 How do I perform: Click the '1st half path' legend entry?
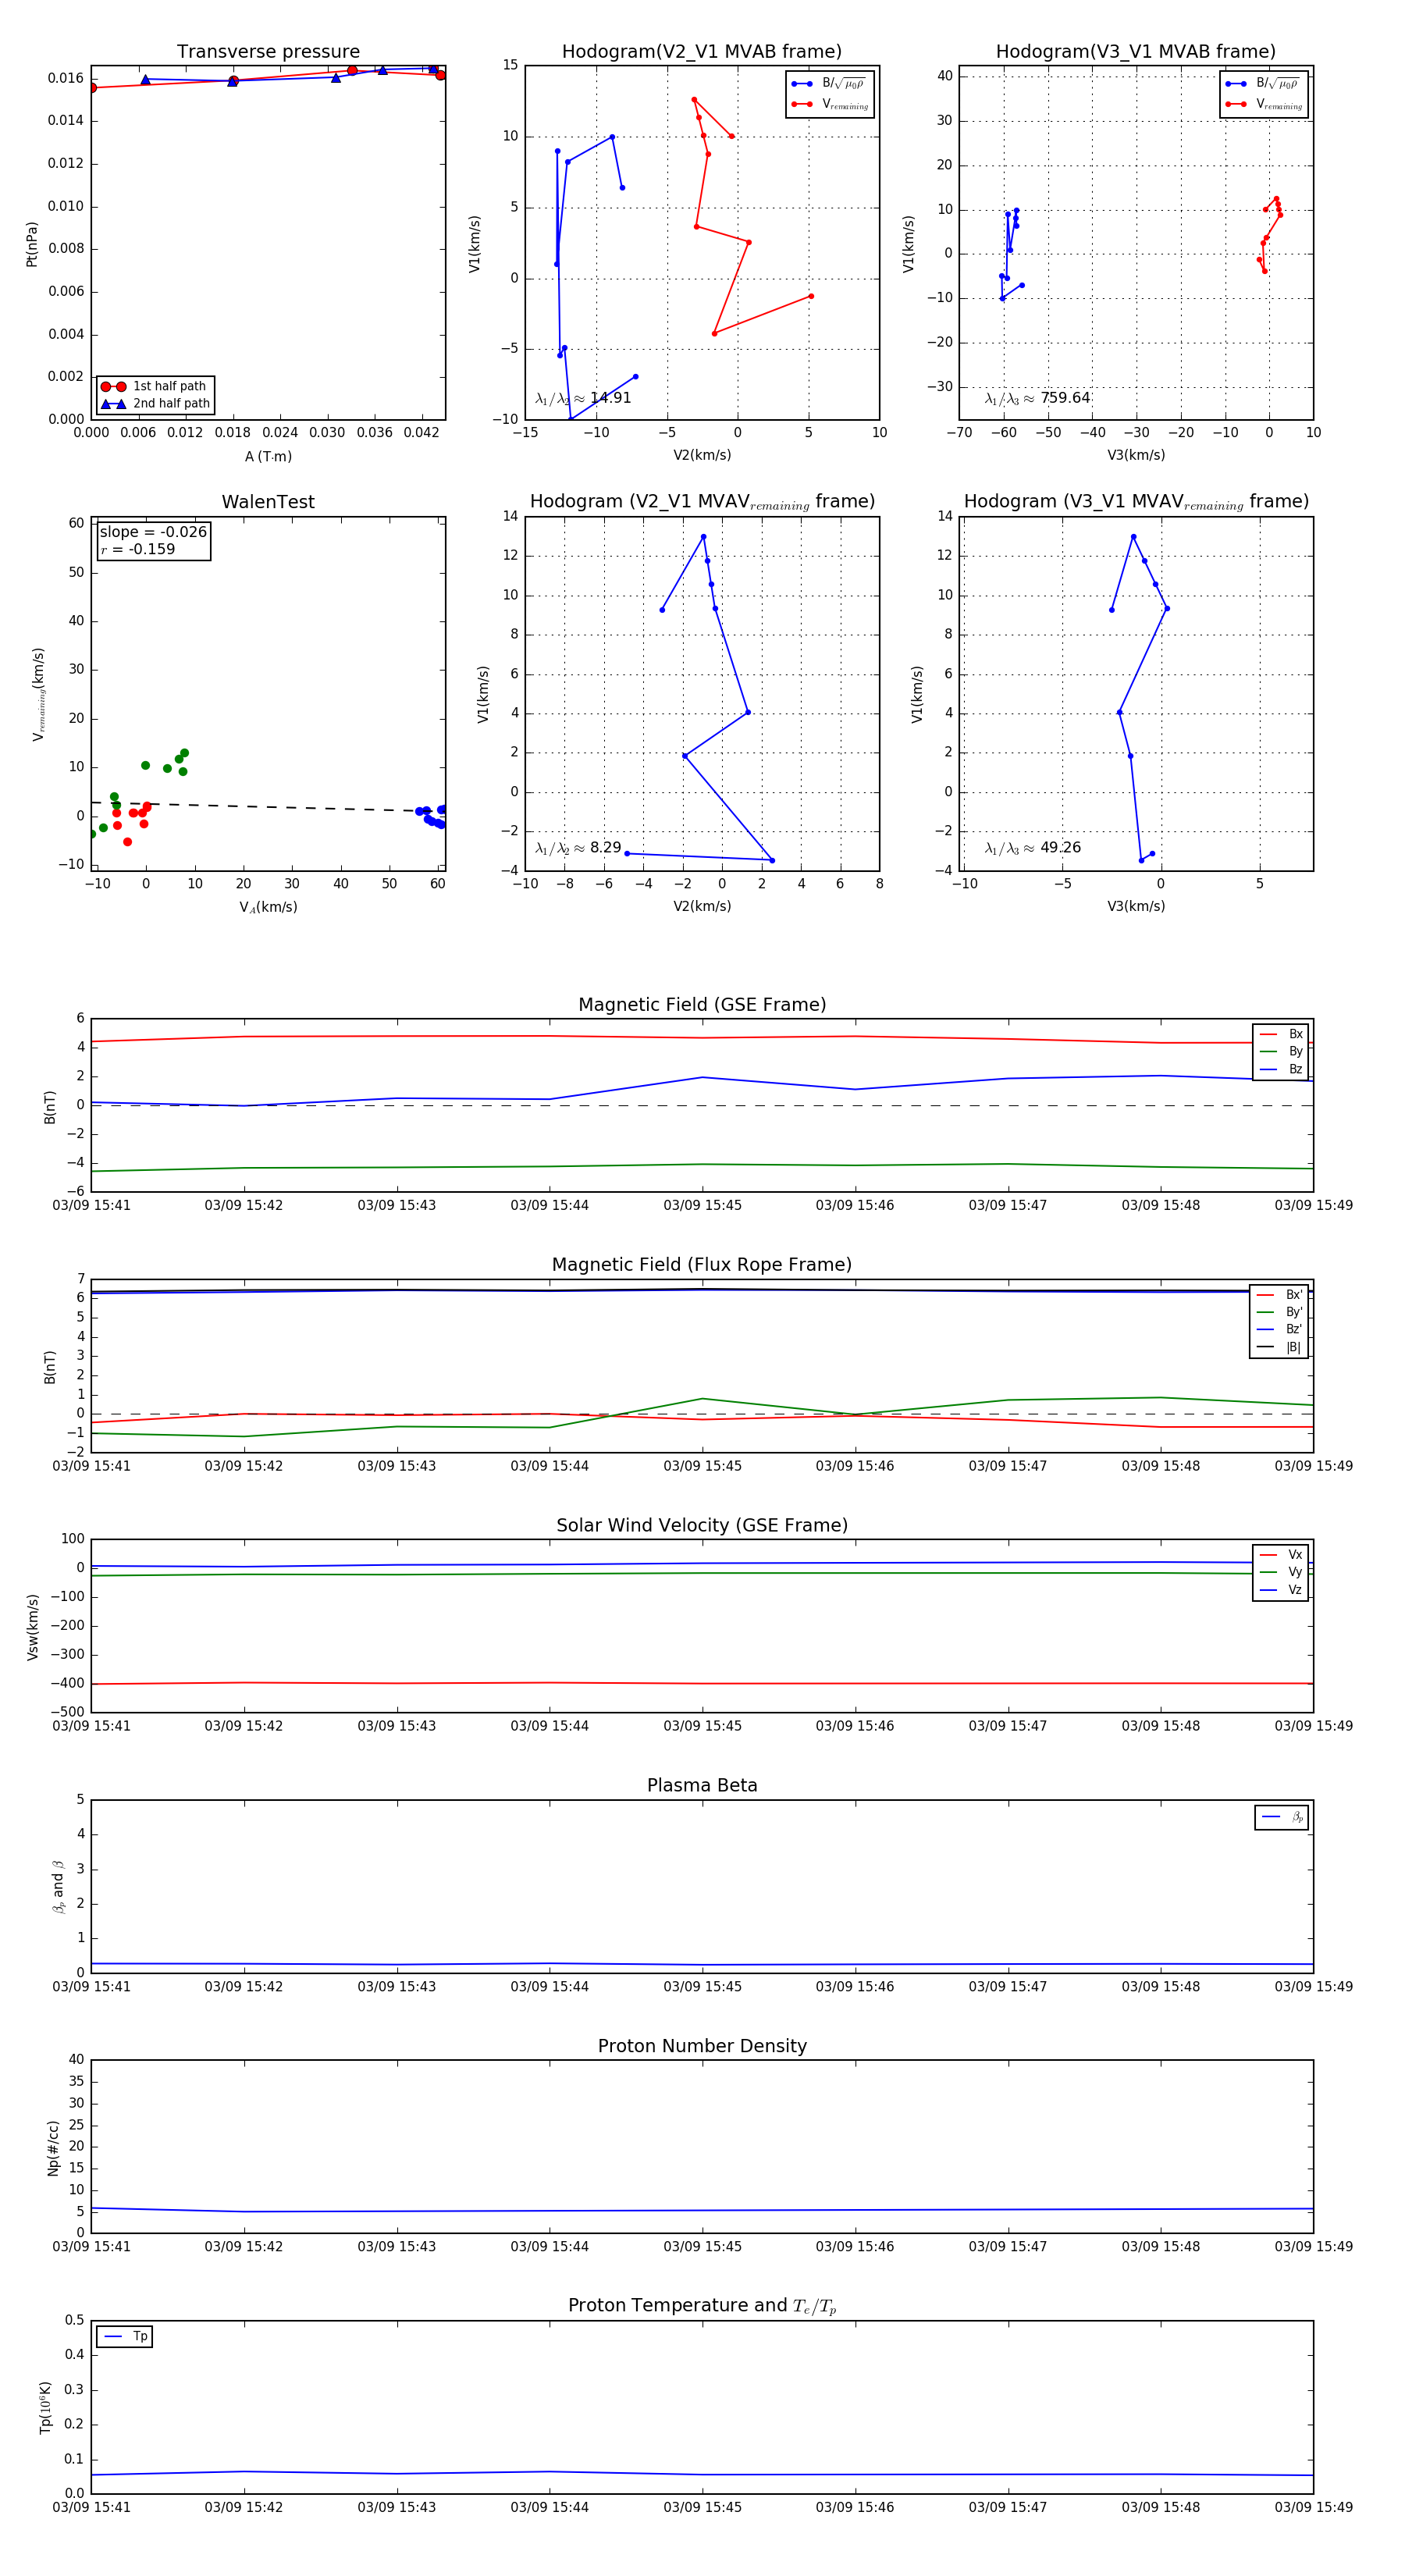pos(155,386)
